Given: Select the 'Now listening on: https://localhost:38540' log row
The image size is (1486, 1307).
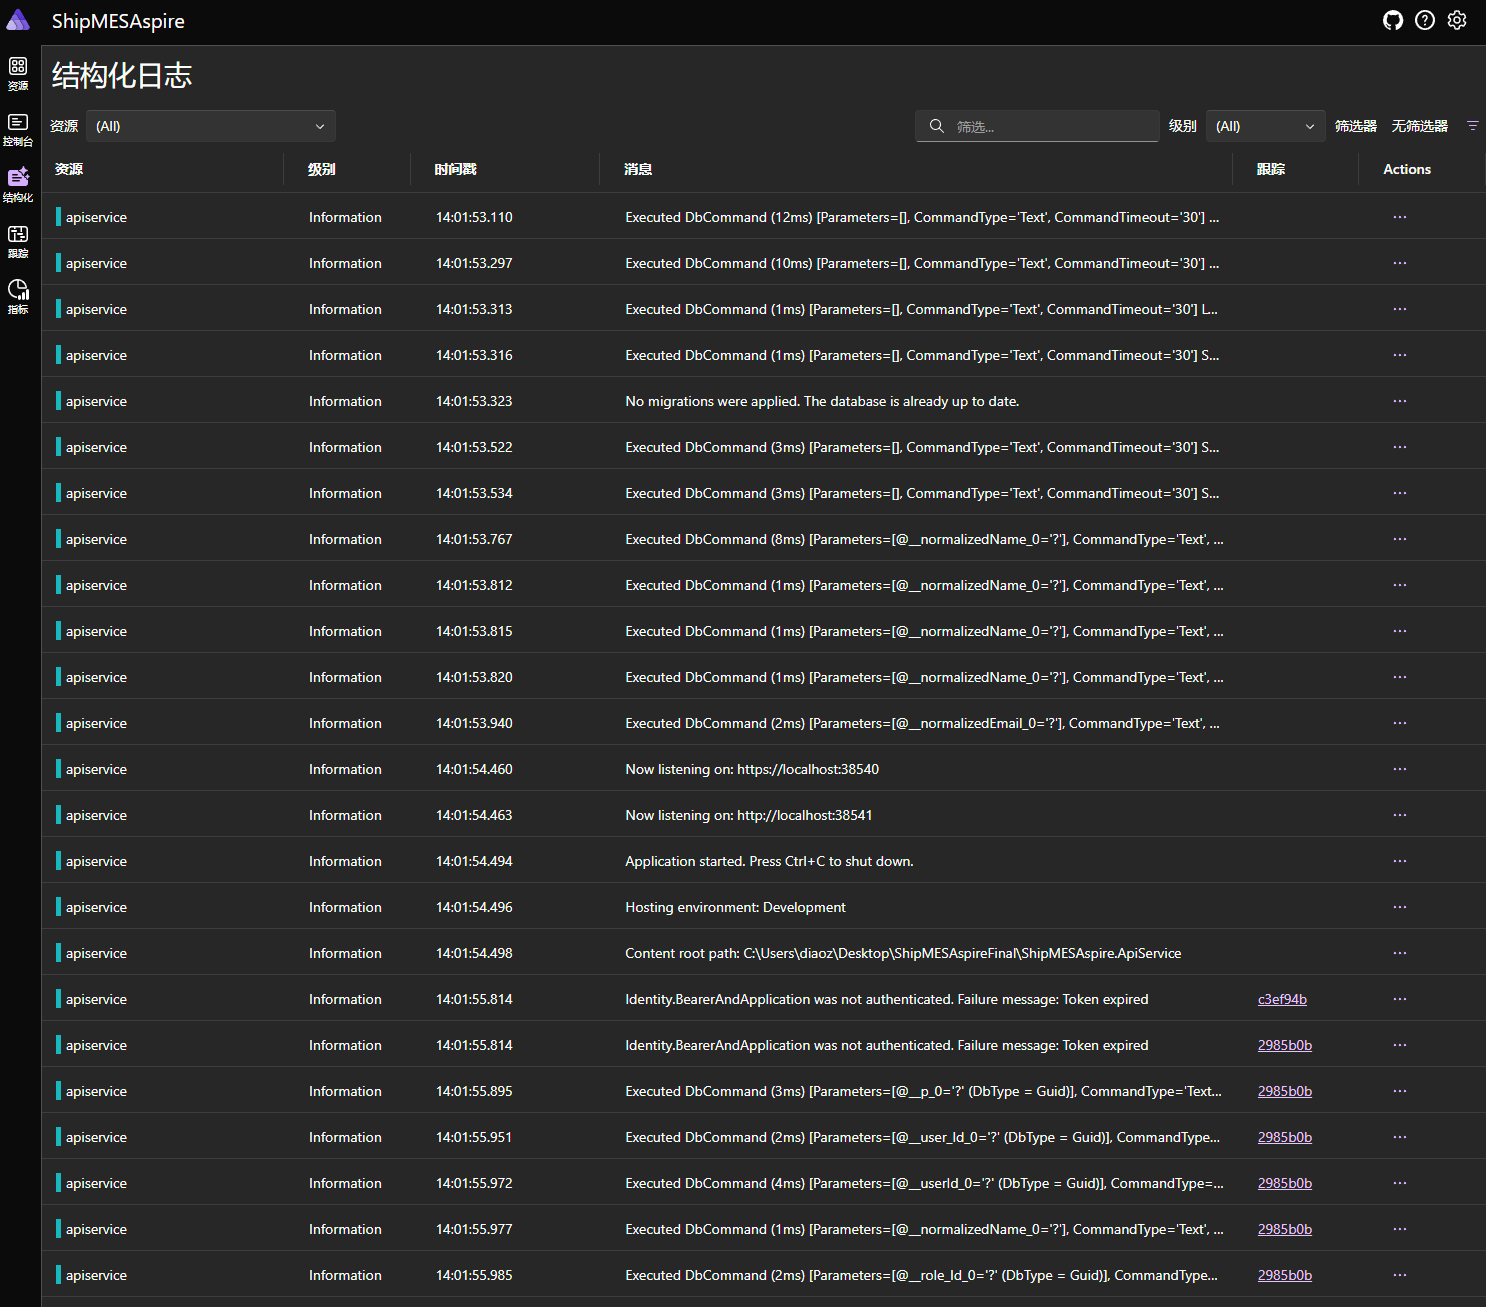Looking at the screenshot, I should (751, 769).
